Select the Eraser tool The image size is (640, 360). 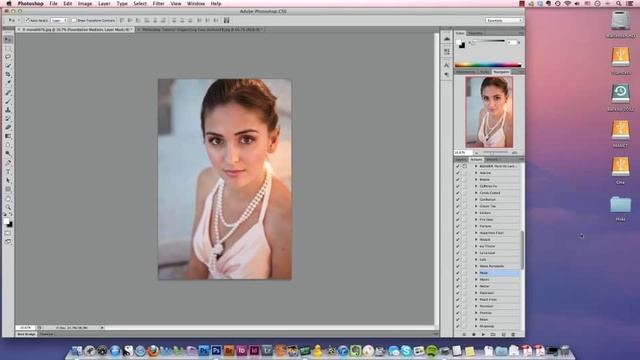[x=8, y=127]
